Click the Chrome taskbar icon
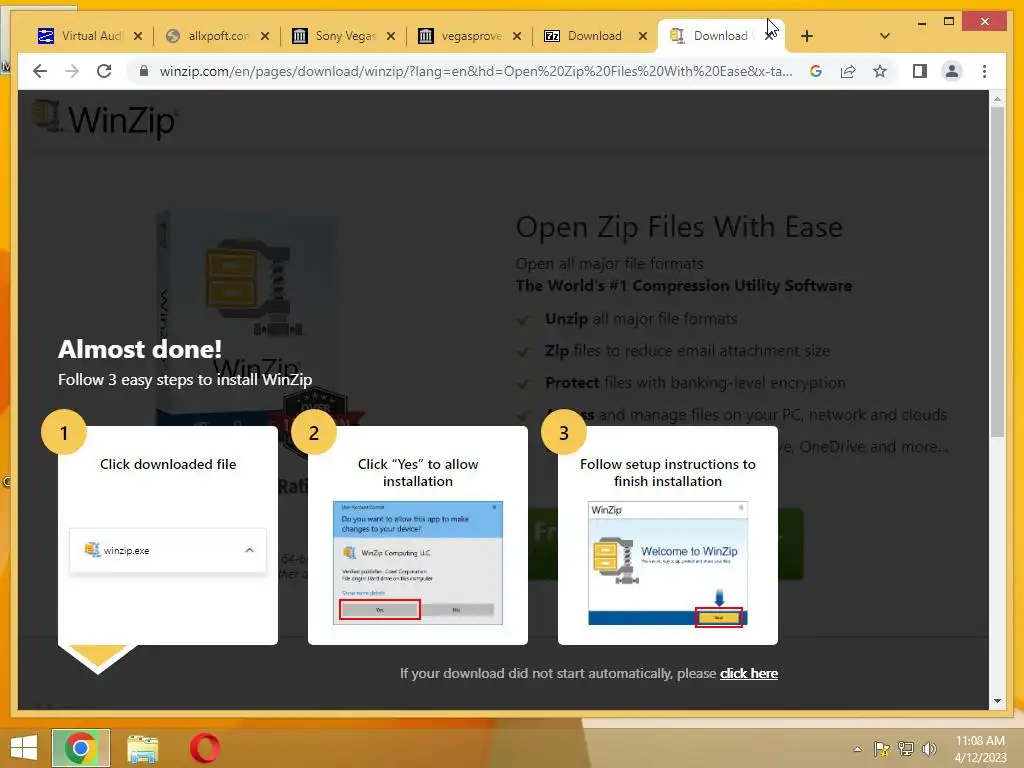 (81, 748)
